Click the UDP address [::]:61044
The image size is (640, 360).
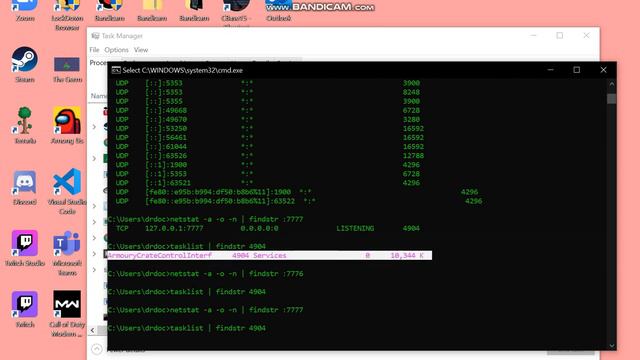166,147
